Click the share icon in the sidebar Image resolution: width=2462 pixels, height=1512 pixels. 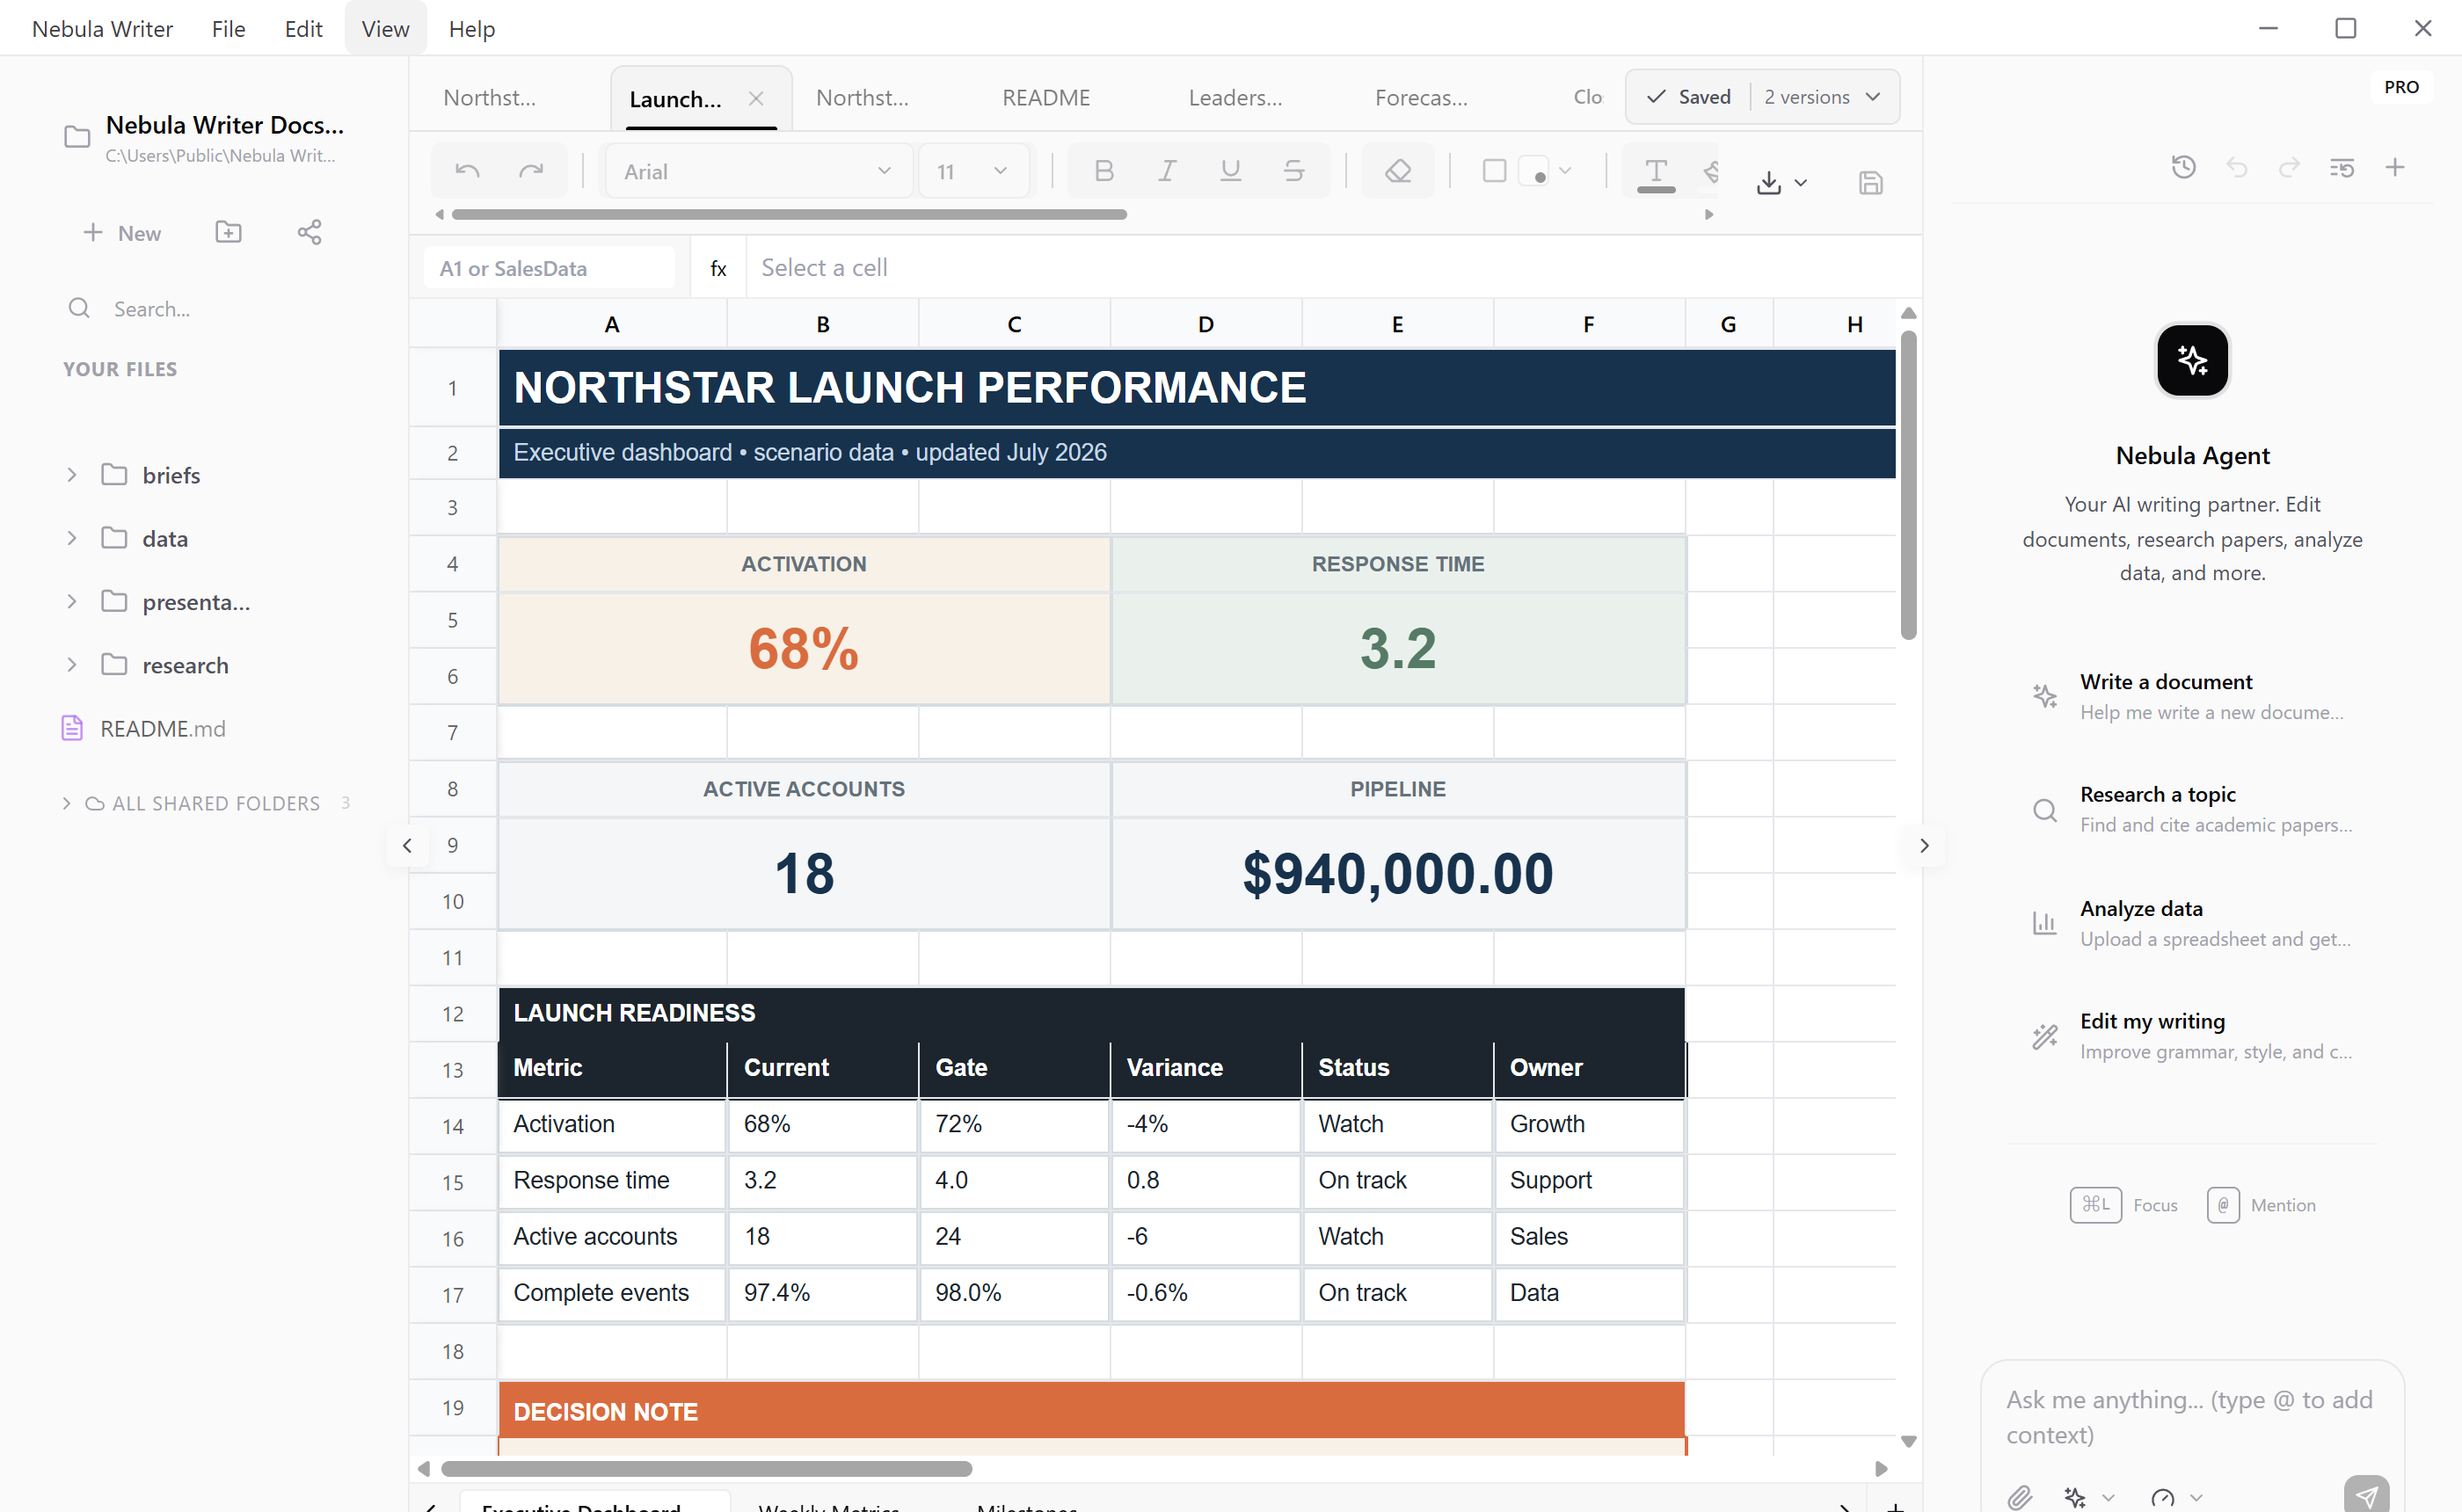pos(309,232)
